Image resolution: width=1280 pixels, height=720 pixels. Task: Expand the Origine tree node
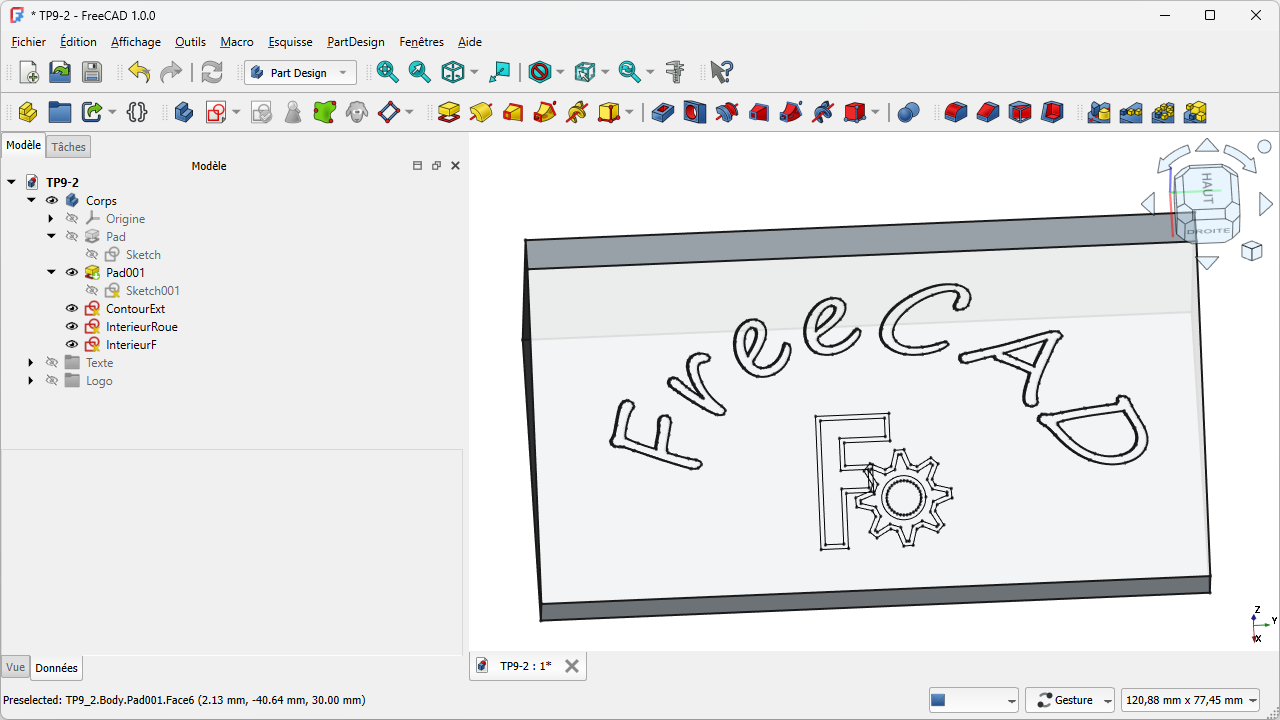pyautogui.click(x=51, y=219)
